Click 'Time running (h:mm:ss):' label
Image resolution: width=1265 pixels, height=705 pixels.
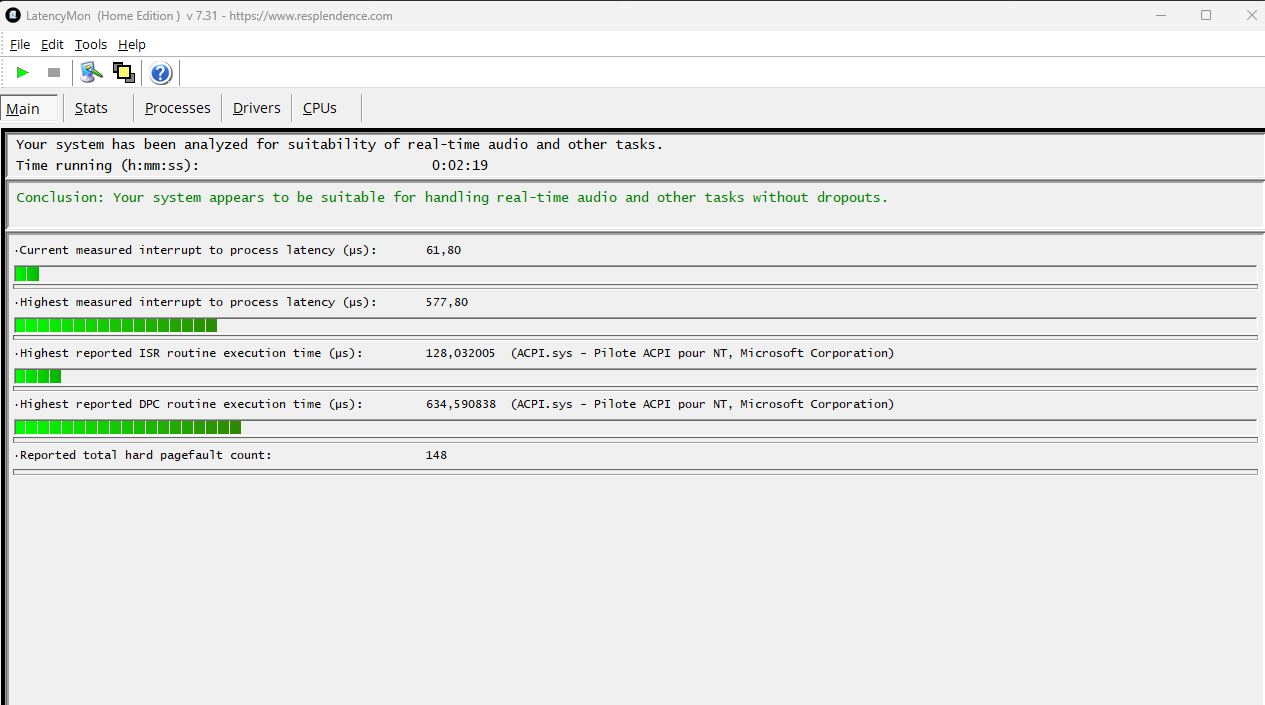click(x=108, y=165)
